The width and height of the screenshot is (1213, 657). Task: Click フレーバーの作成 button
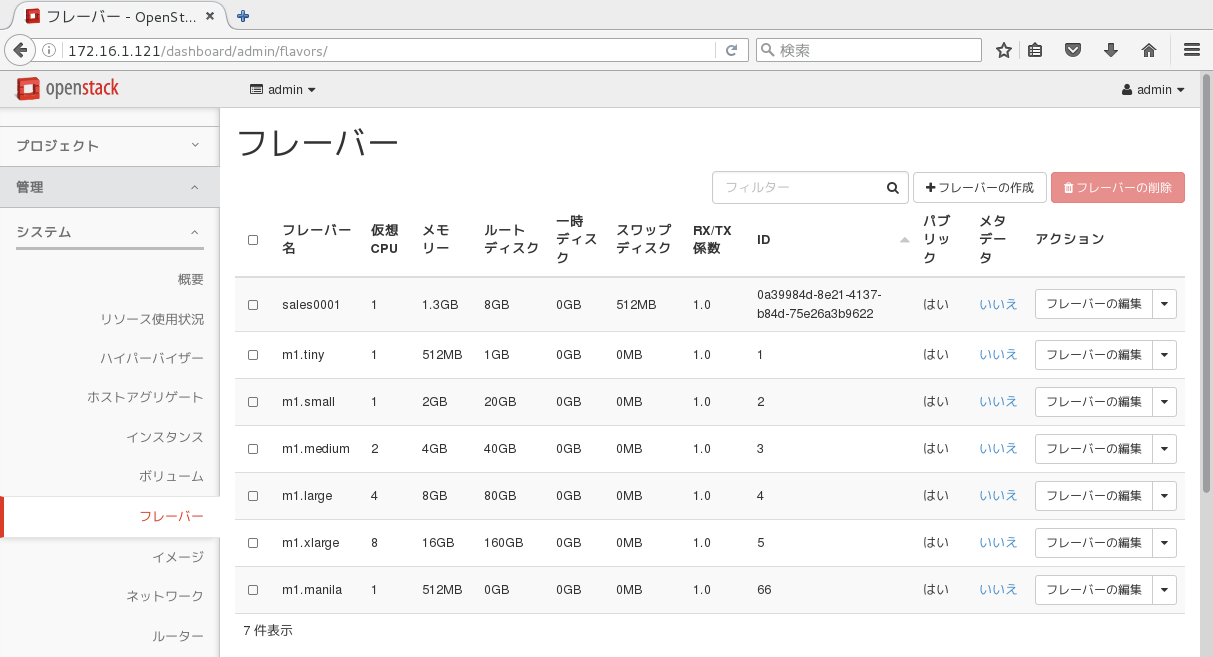[x=979, y=188]
